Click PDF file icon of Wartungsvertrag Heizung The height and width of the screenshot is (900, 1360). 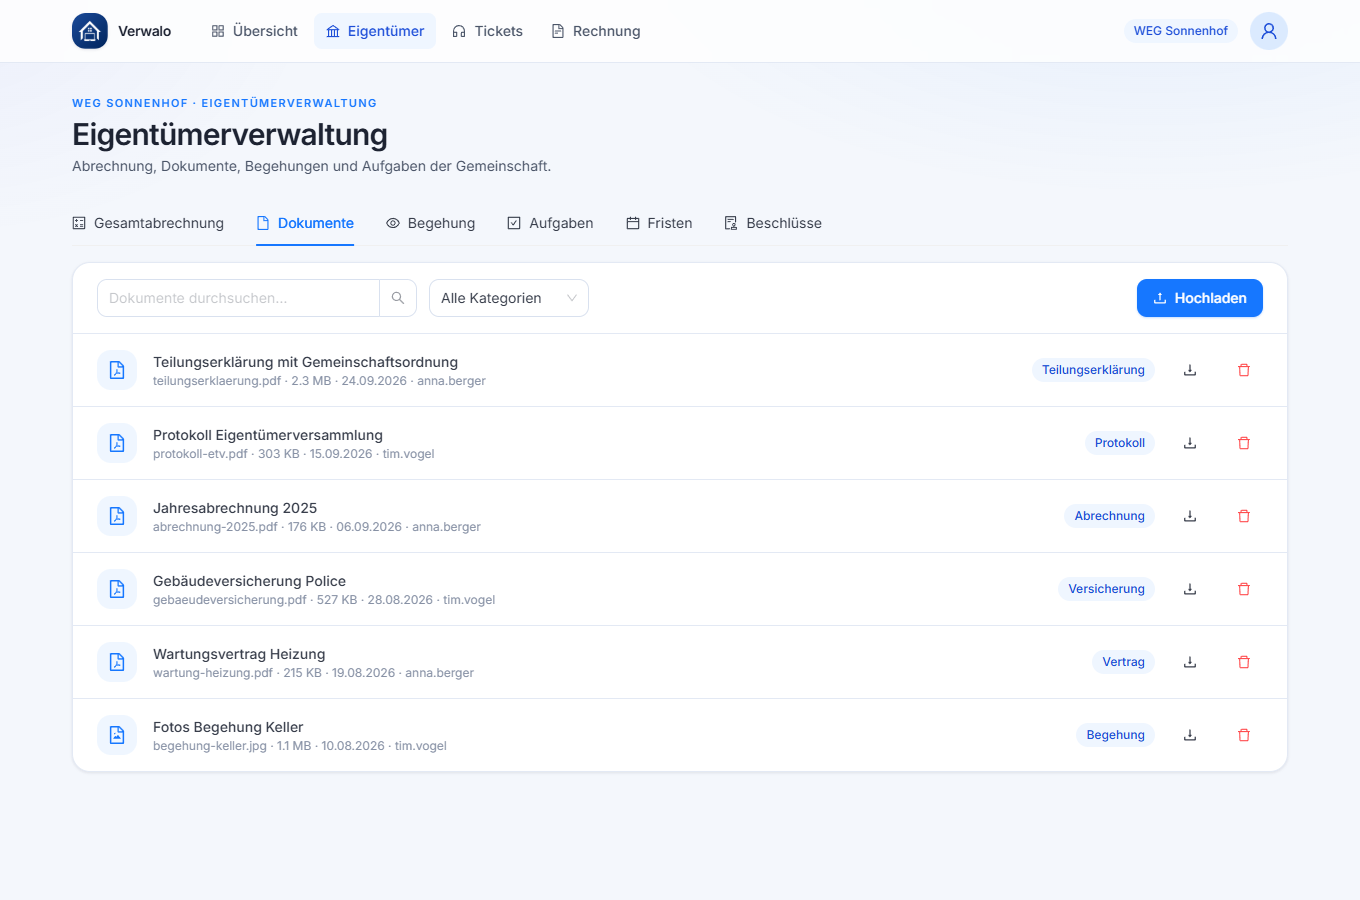point(117,662)
